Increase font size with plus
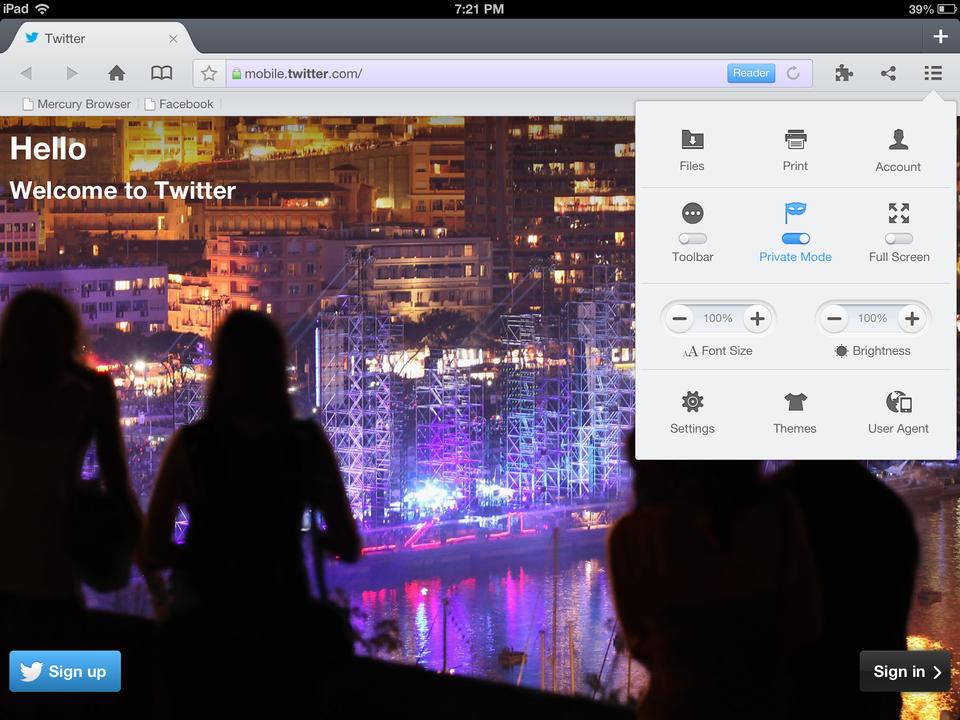The image size is (960, 720). click(x=757, y=318)
